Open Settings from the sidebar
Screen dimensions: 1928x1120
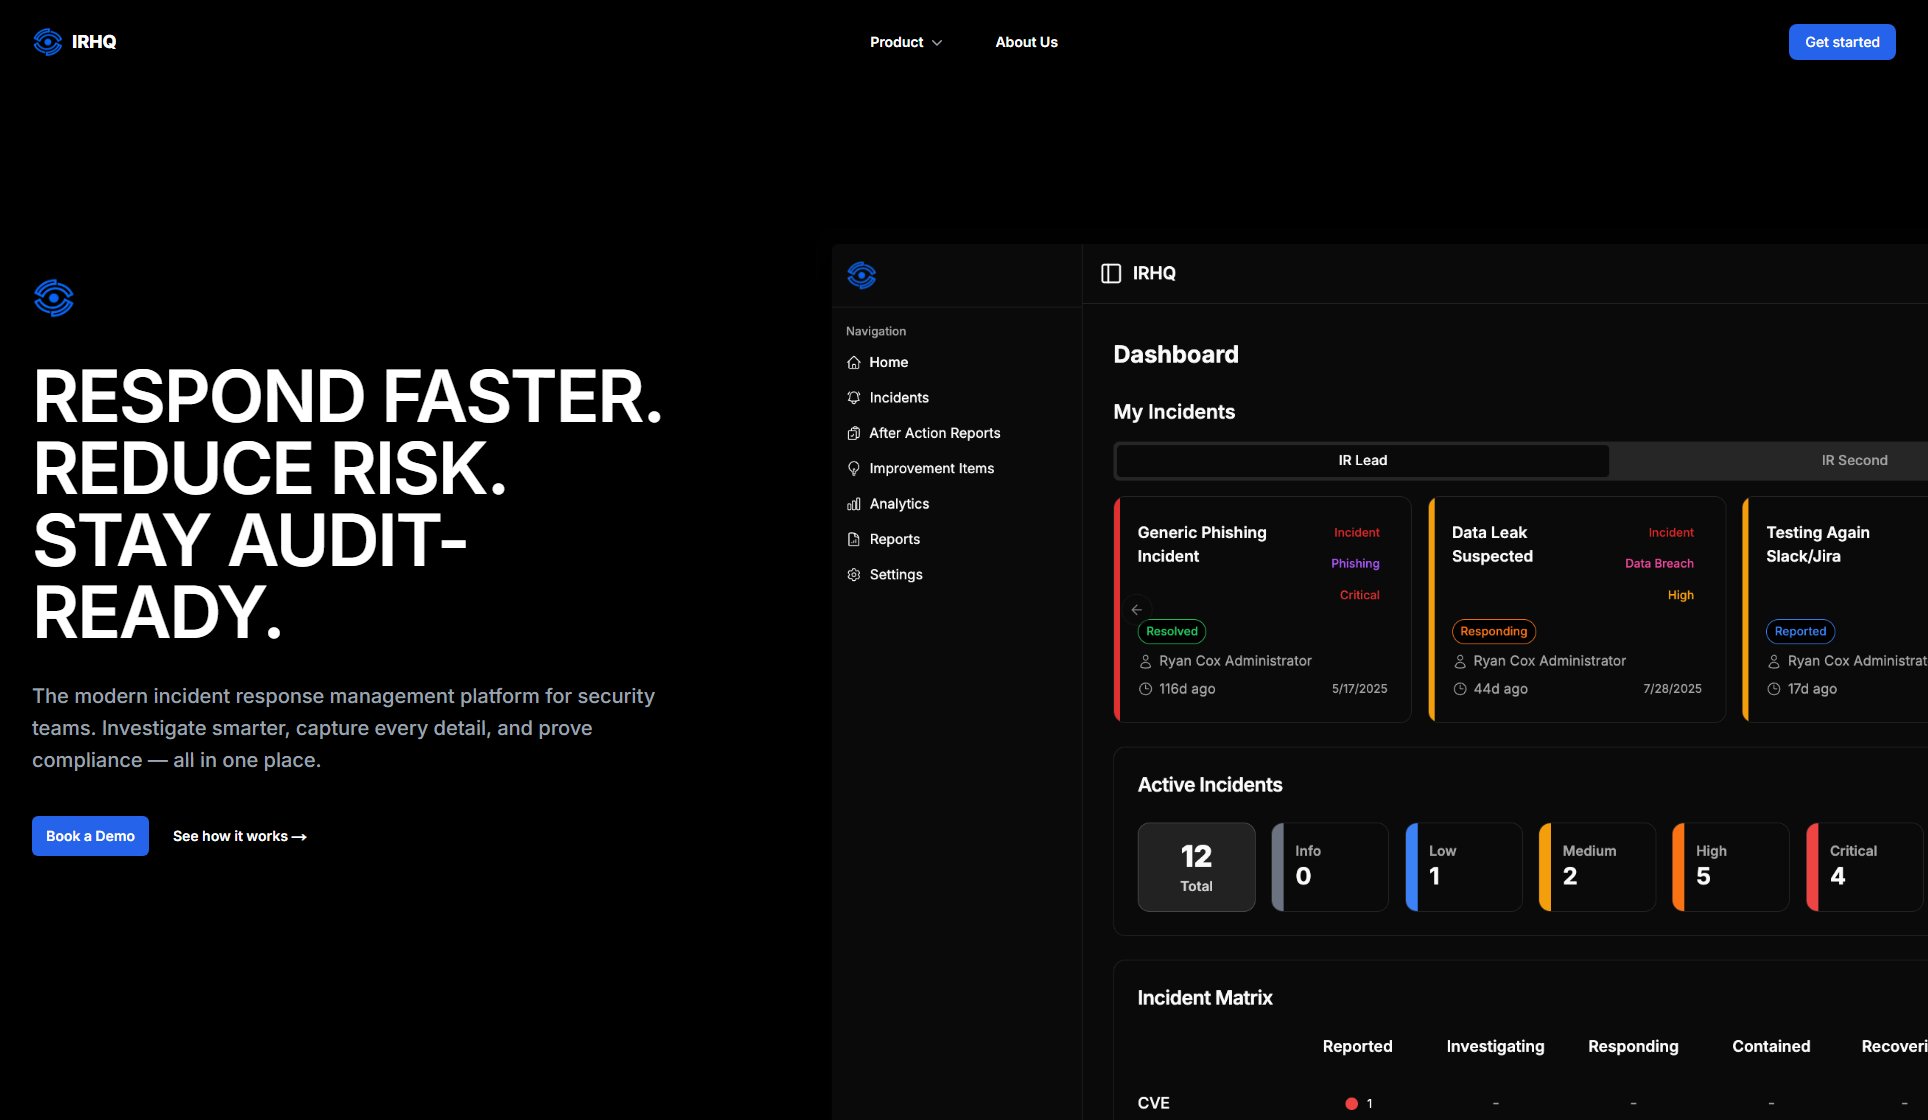tap(896, 574)
